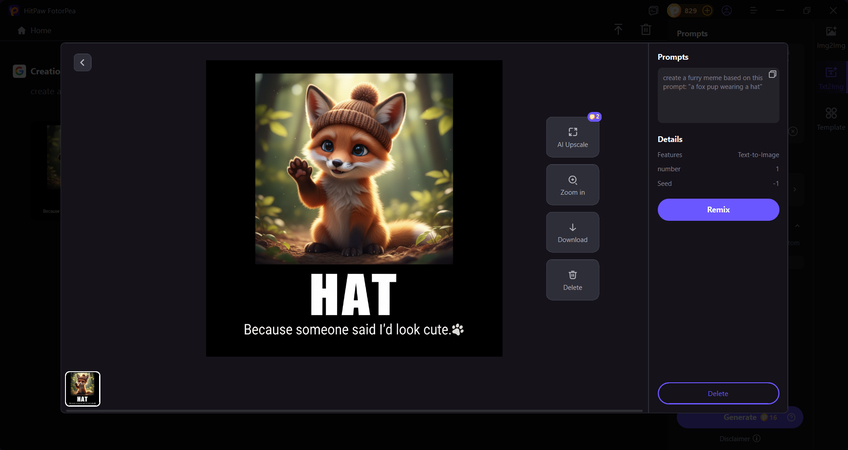The image size is (848, 450).
Task: Click the HitPaw FotorPea logo icon
Action: (x=14, y=10)
